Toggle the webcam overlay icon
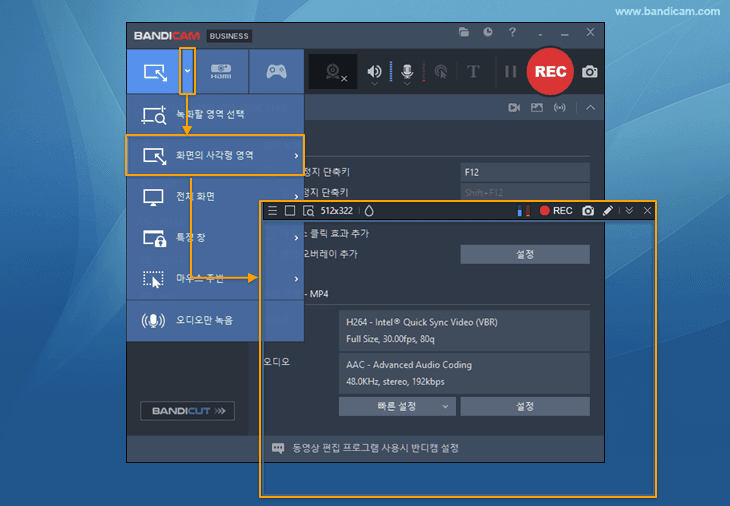730x506 pixels. [333, 72]
